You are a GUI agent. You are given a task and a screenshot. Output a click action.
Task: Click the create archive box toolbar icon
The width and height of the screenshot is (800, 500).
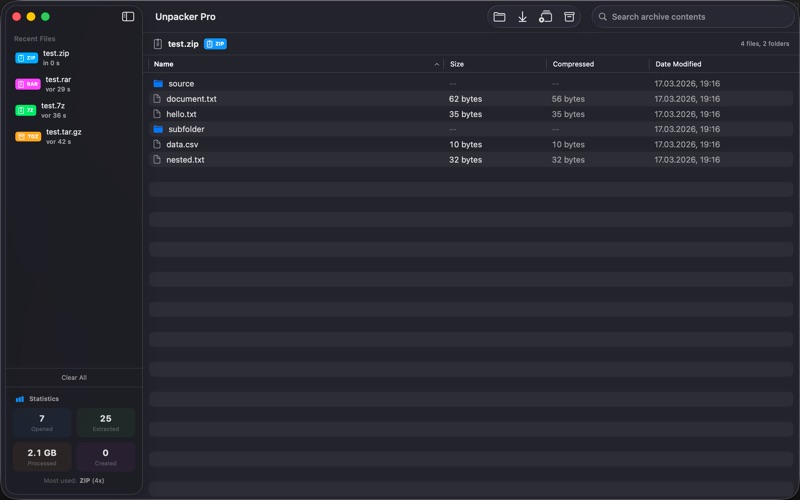click(x=569, y=17)
